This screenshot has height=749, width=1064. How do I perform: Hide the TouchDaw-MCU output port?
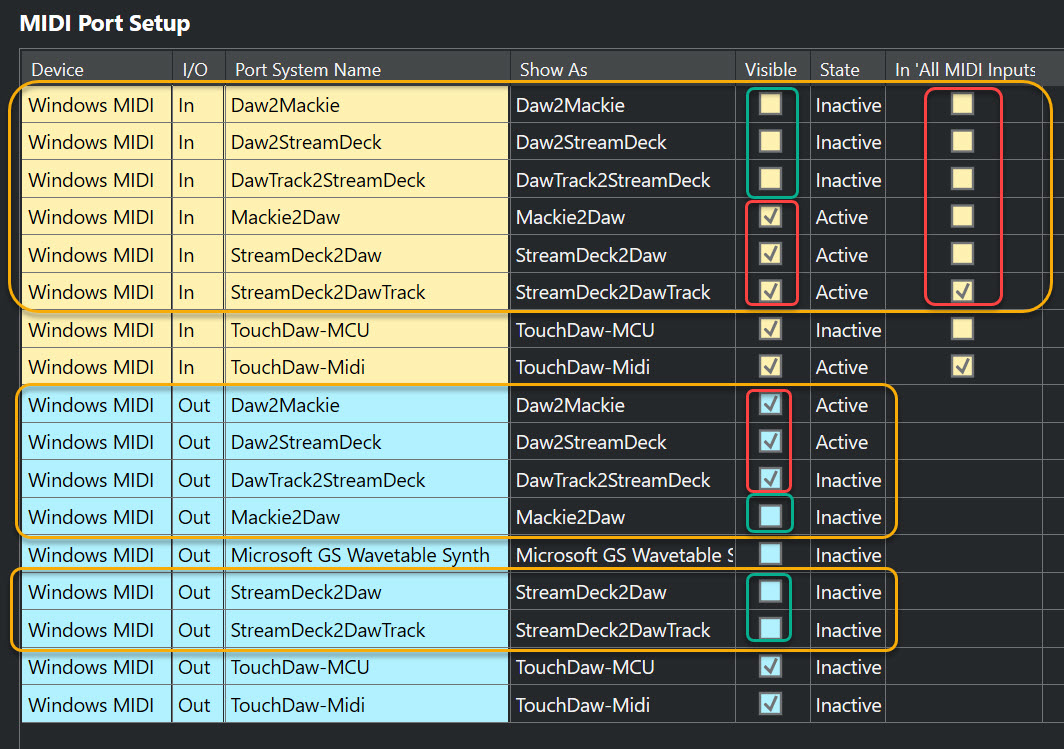(770, 667)
